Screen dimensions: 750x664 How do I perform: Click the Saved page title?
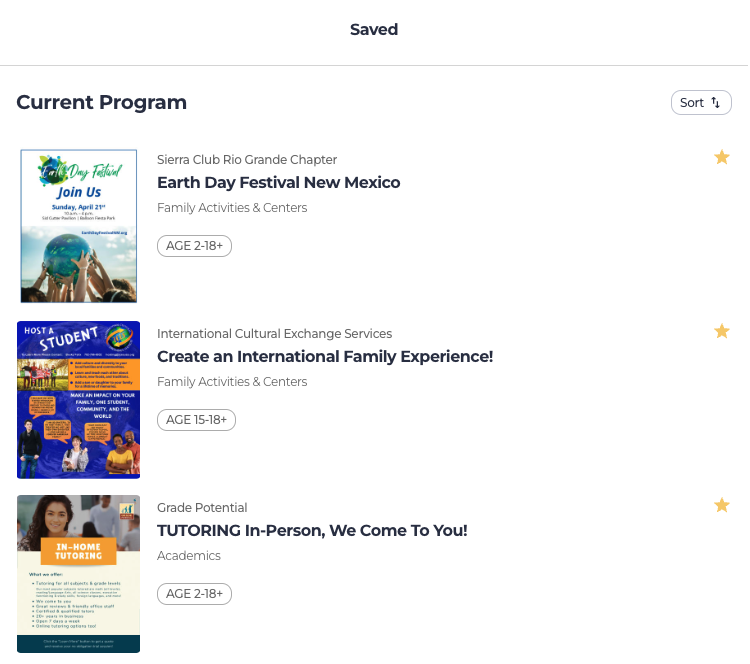point(374,30)
